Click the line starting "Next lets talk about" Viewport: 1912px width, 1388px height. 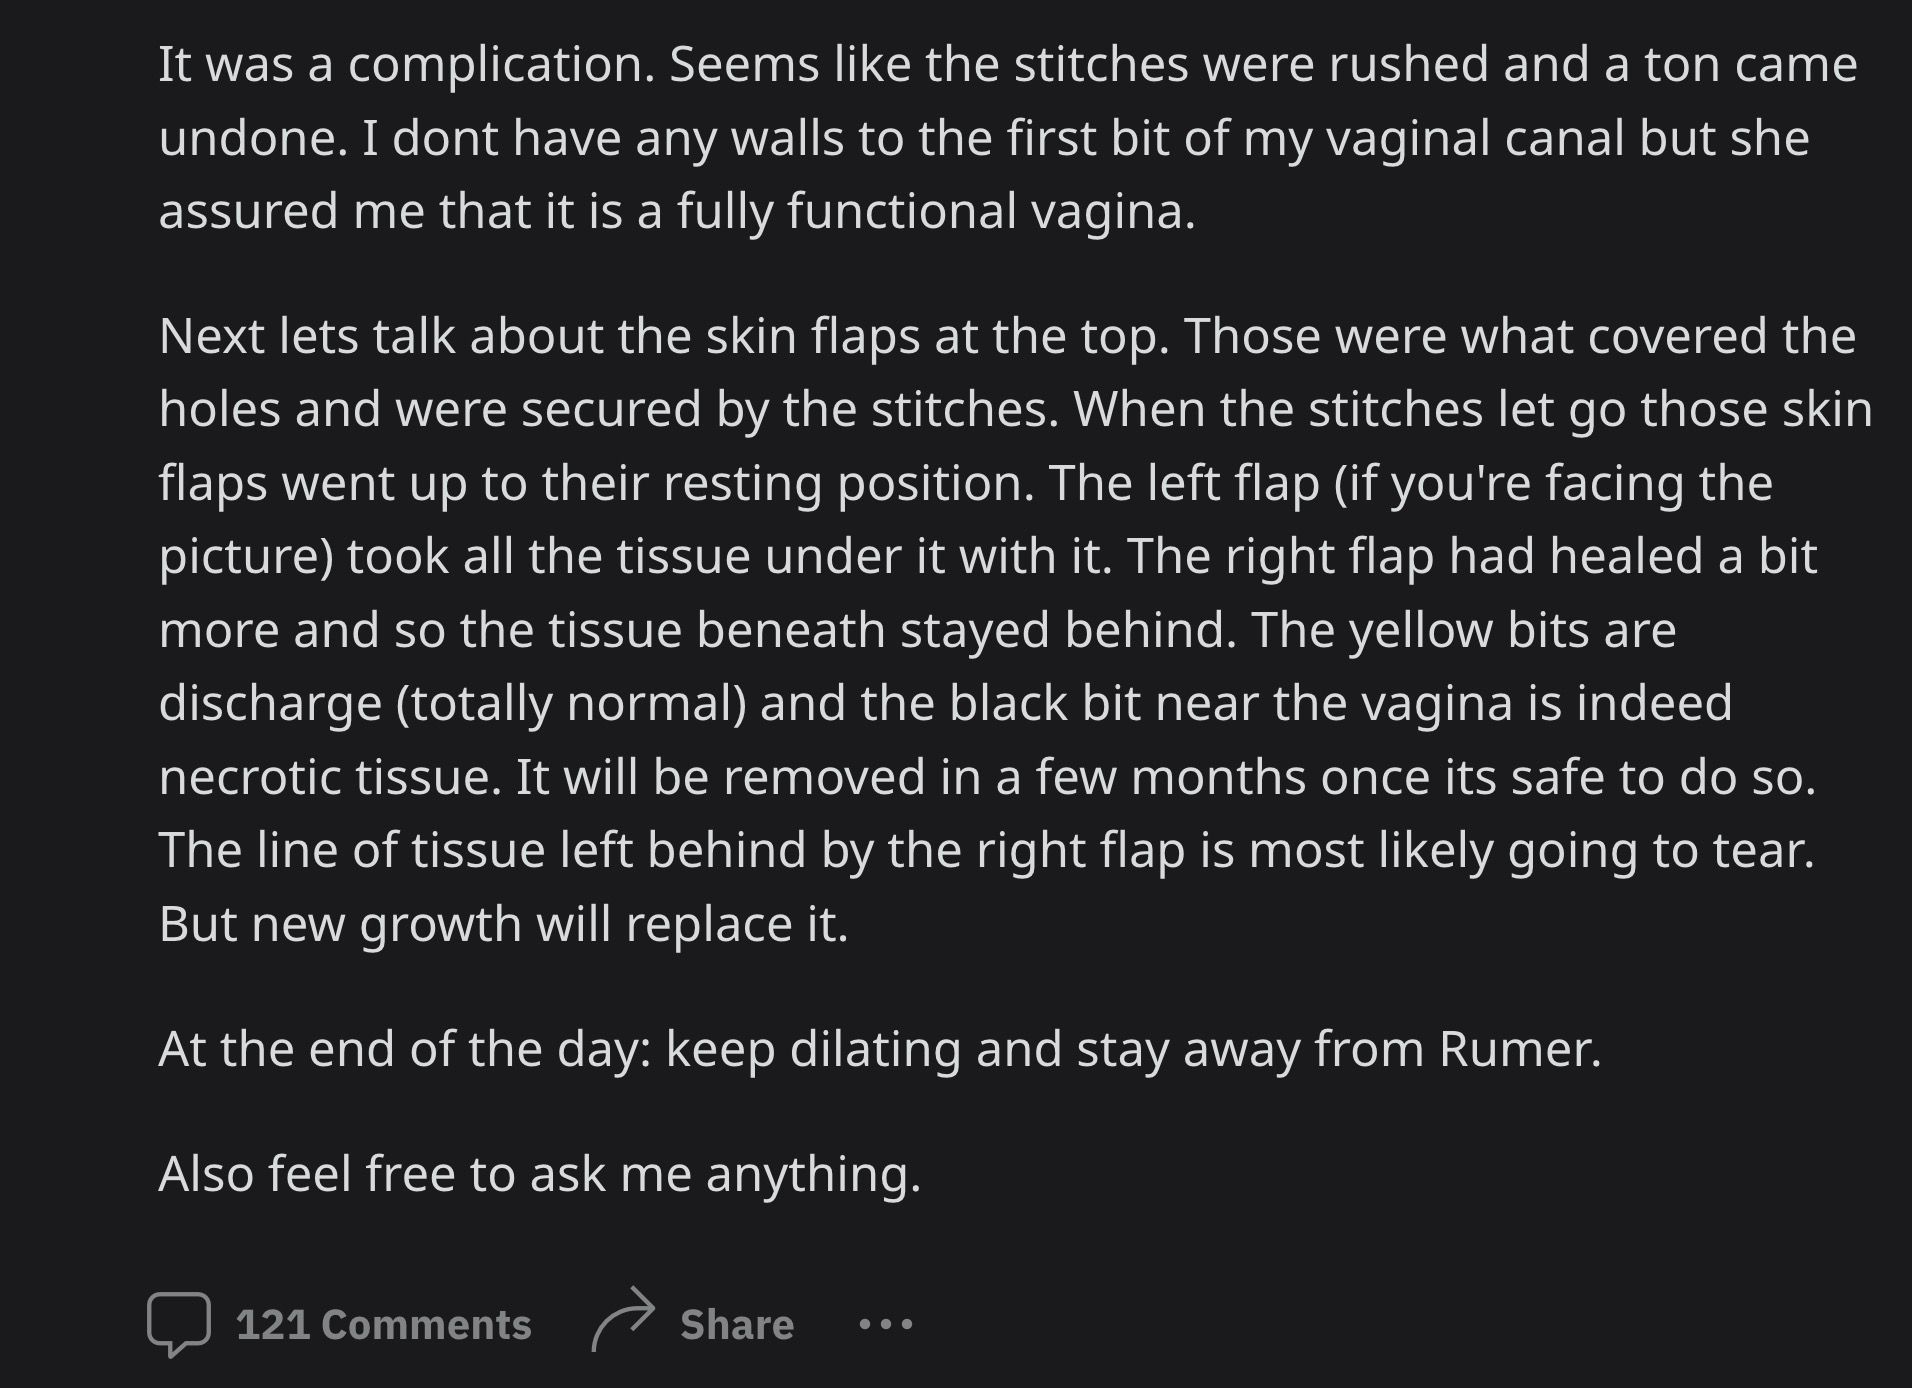click(1006, 336)
